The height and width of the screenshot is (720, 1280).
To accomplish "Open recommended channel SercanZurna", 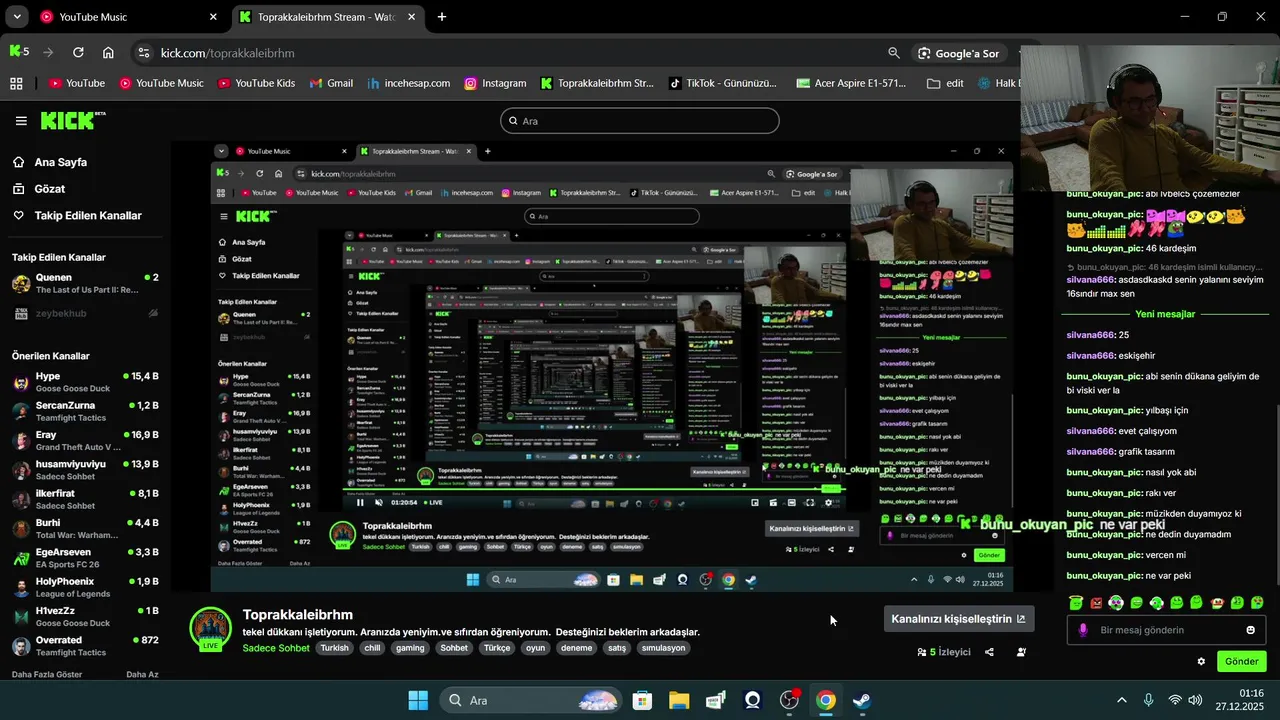I will coord(85,412).
